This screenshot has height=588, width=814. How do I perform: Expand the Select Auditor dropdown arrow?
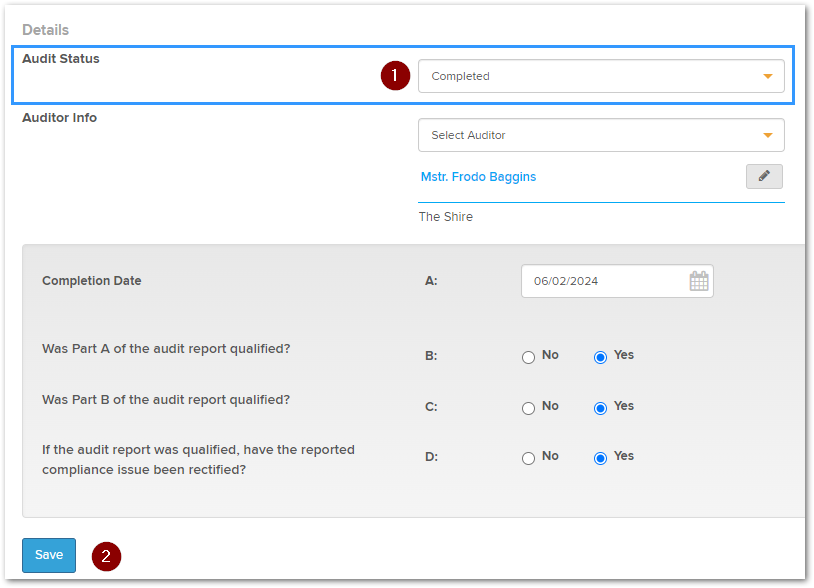[x=767, y=135]
